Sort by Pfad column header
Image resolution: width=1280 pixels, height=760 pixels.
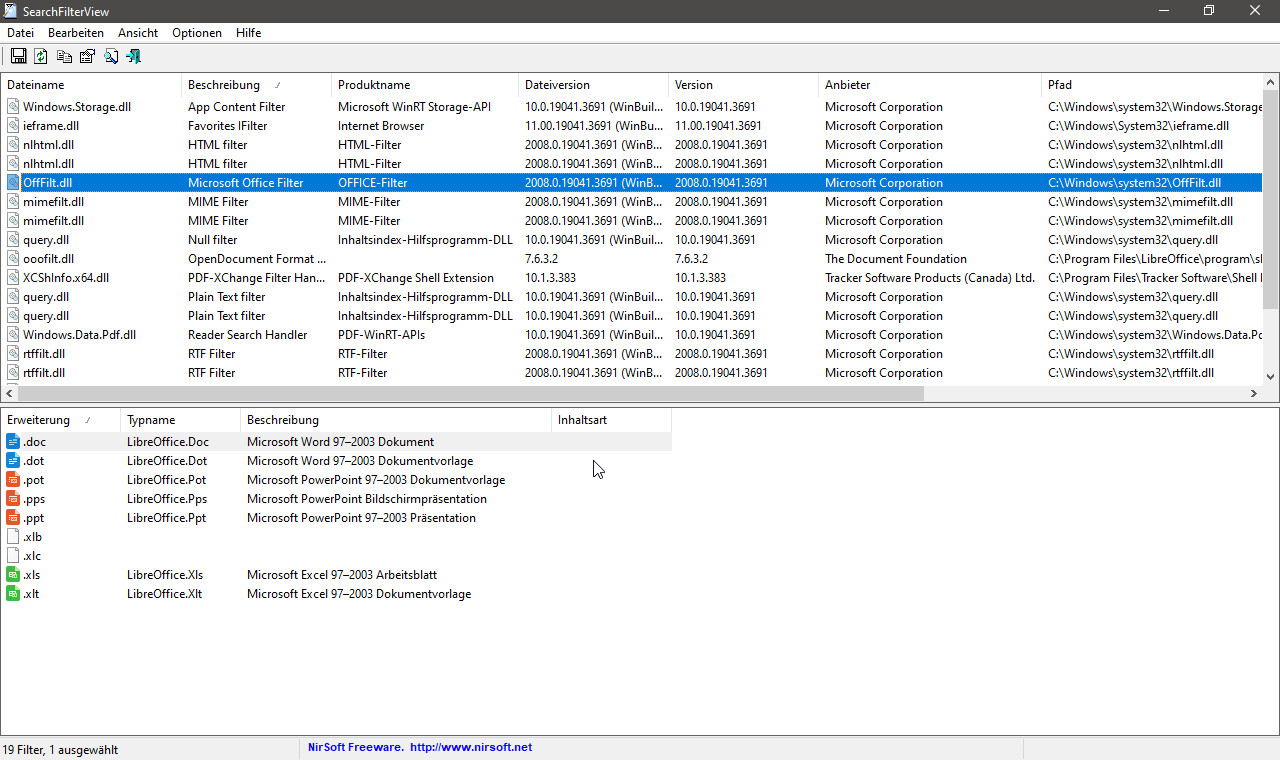[x=1152, y=85]
